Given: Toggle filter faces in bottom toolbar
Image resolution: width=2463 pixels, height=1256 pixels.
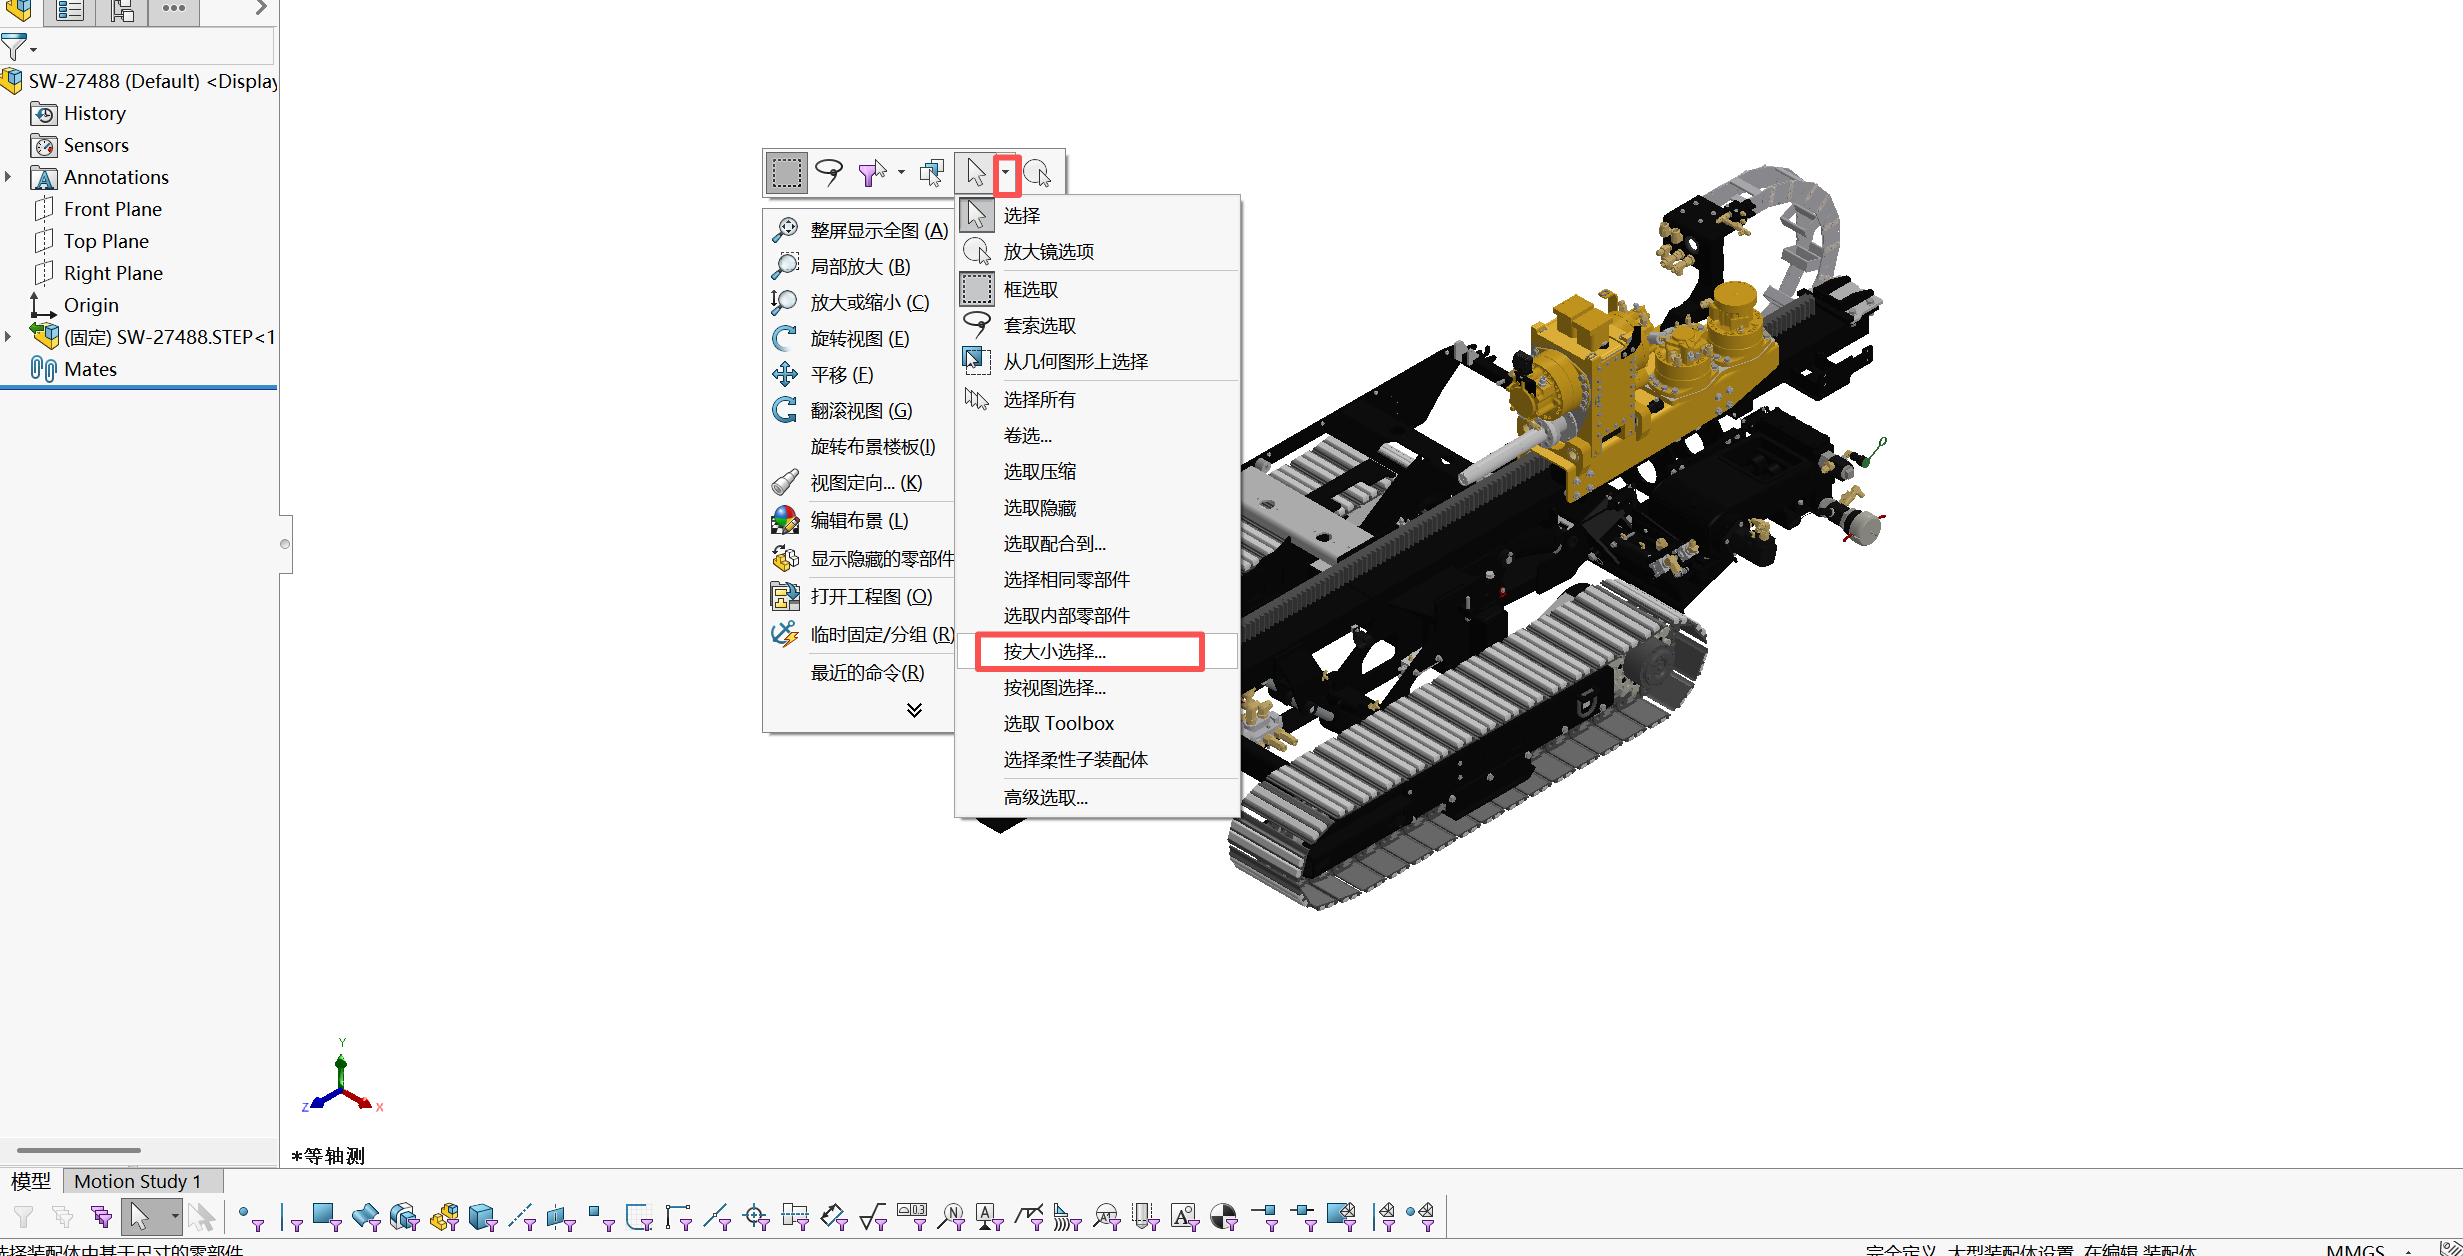Looking at the screenshot, I should tap(326, 1216).
